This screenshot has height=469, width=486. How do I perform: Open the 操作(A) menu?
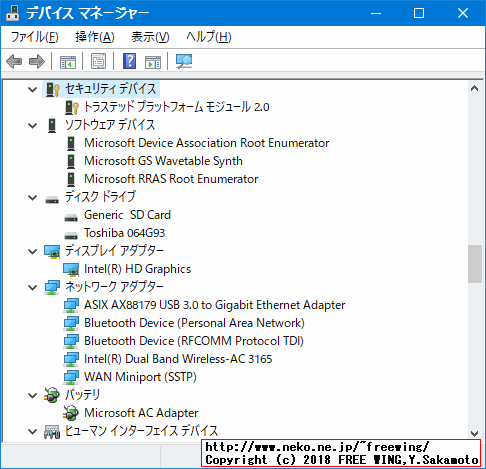tap(95, 37)
